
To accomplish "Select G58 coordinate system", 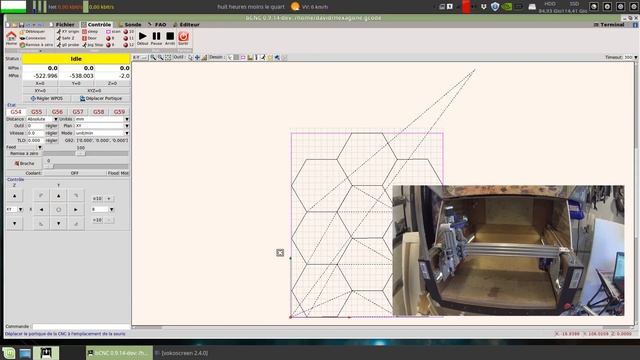I will (x=98, y=111).
